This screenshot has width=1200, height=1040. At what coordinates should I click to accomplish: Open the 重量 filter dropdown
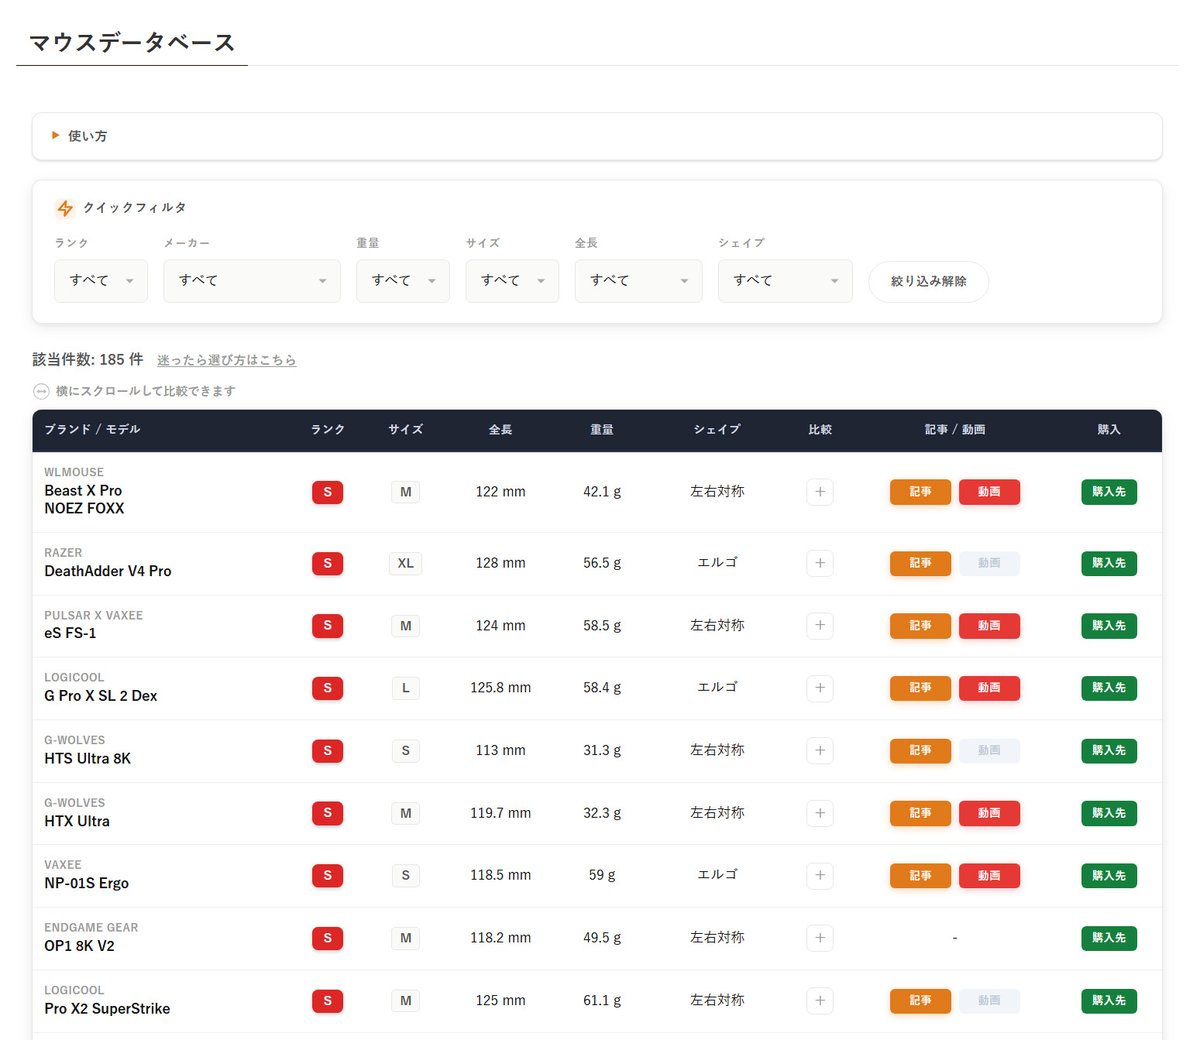pyautogui.click(x=403, y=281)
